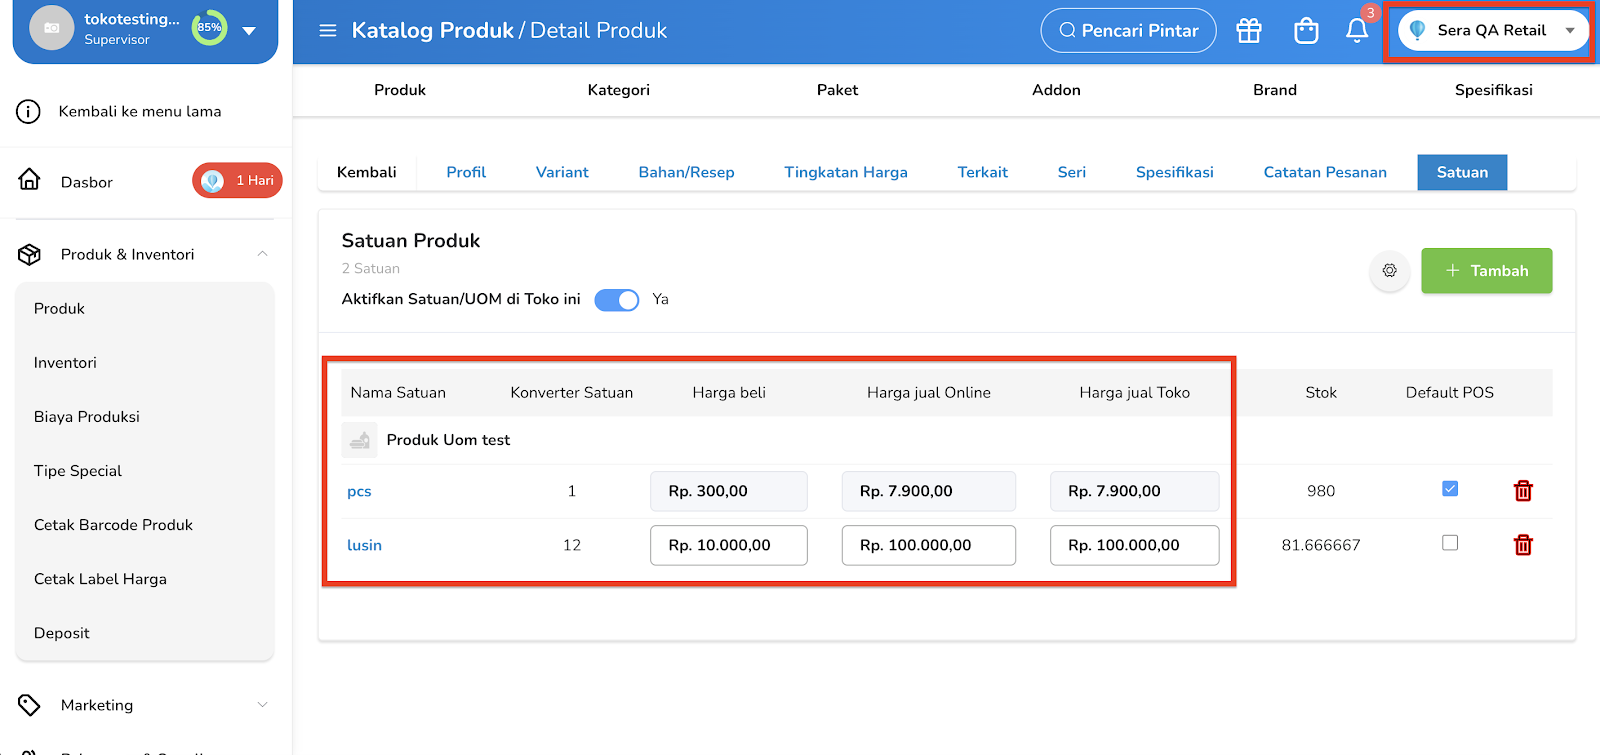This screenshot has height=755, width=1600.
Task: Switch to the Profil tab
Action: click(466, 172)
